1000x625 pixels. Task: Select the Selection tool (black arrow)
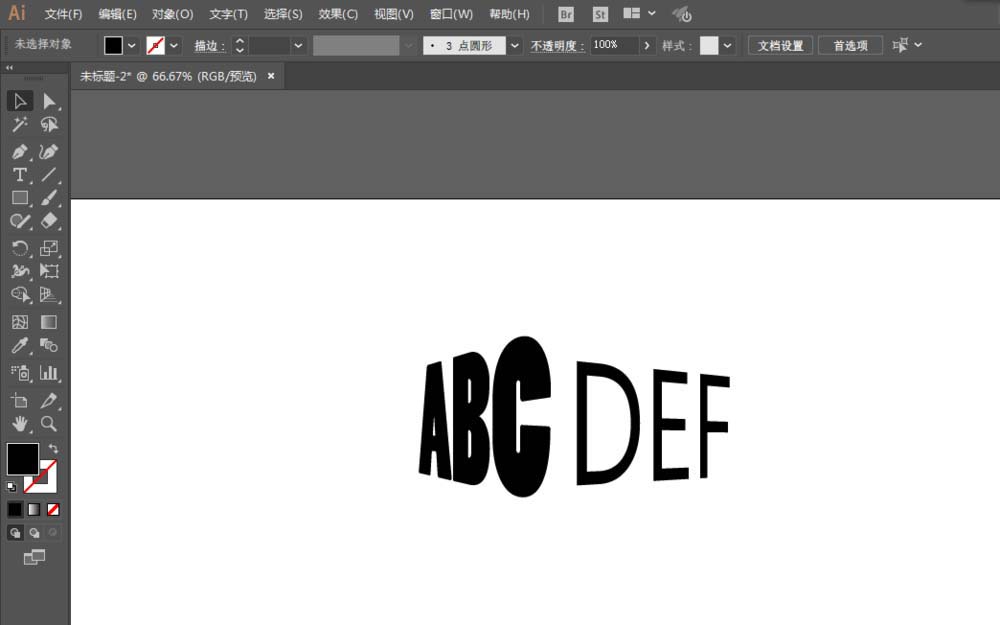click(x=20, y=101)
